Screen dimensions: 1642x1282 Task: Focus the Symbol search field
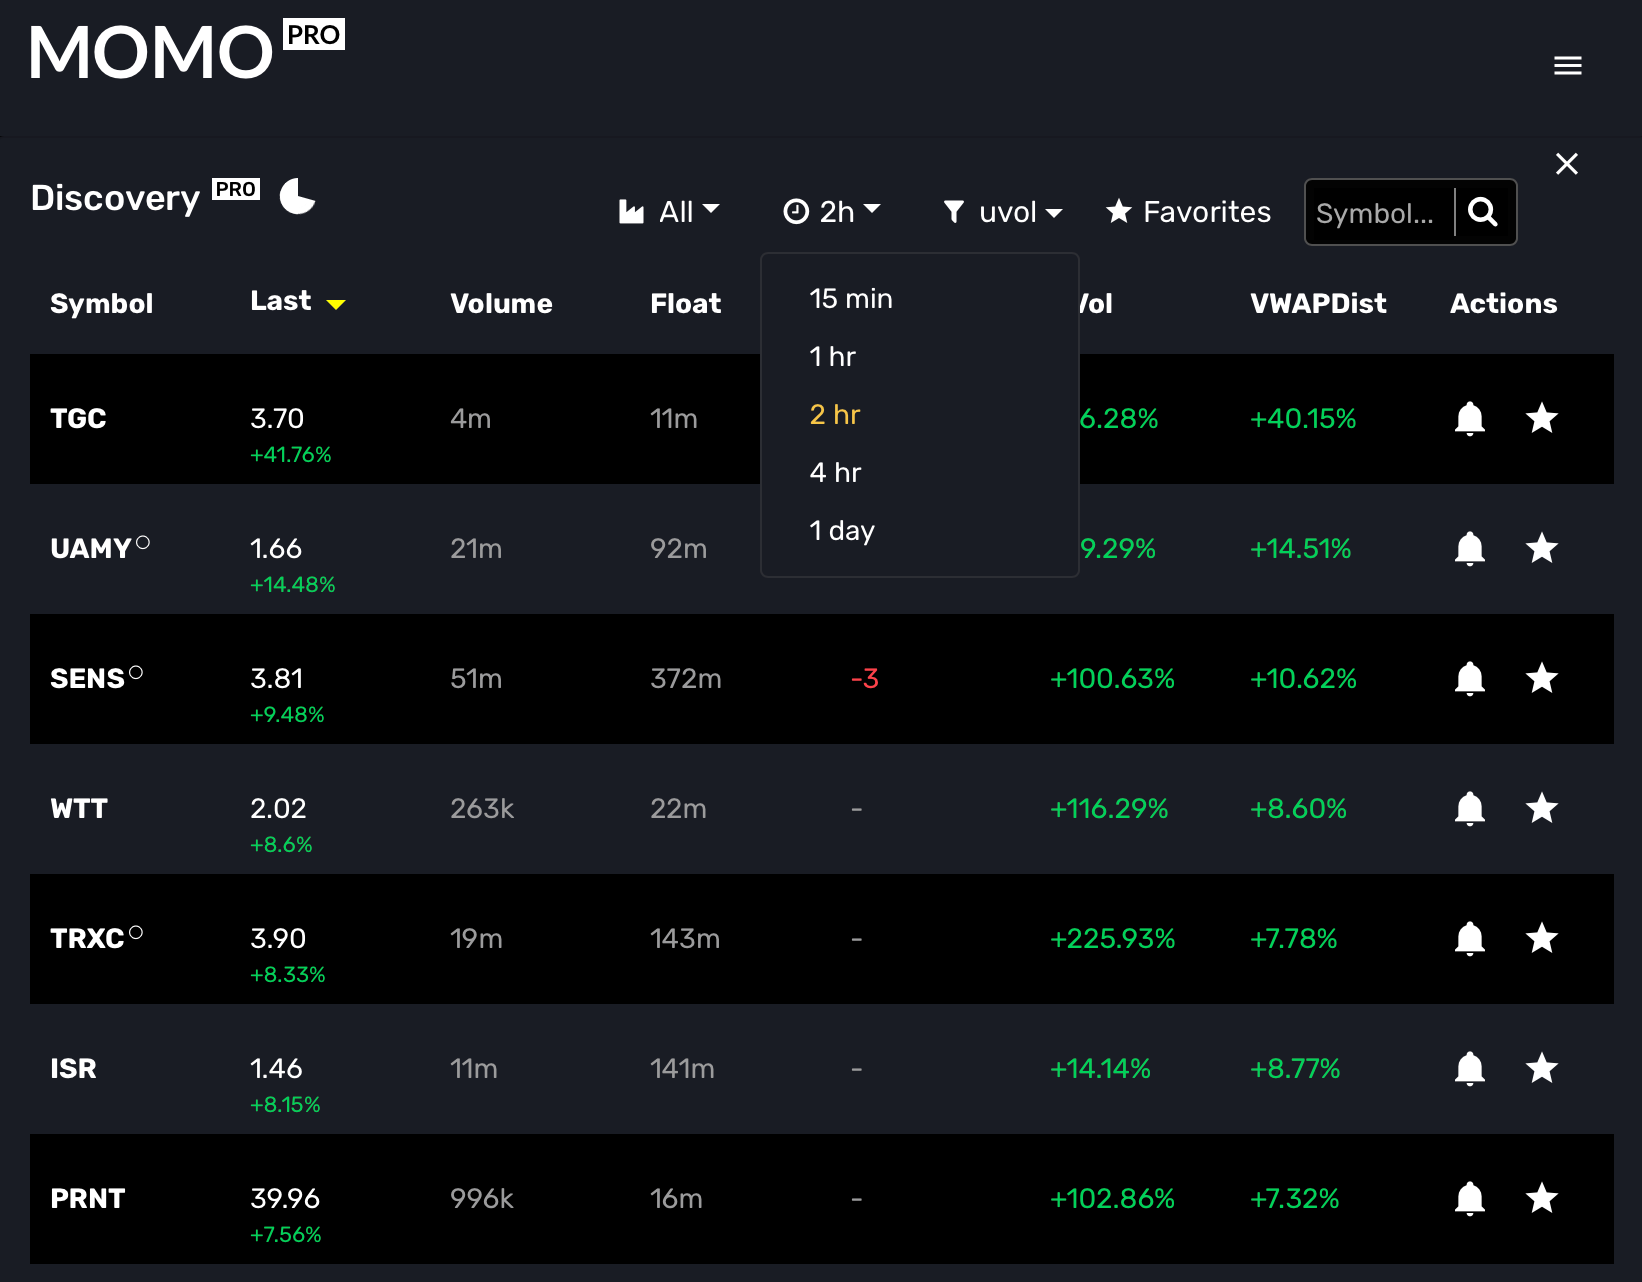coord(1379,212)
